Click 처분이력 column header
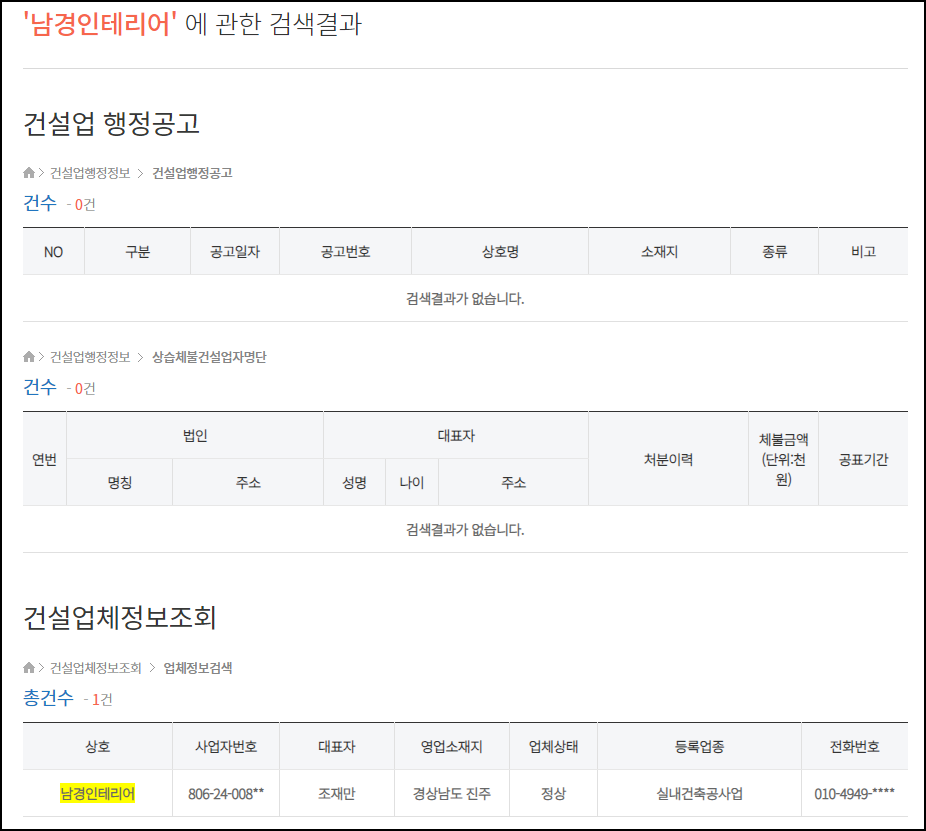The image size is (926, 831). [669, 459]
